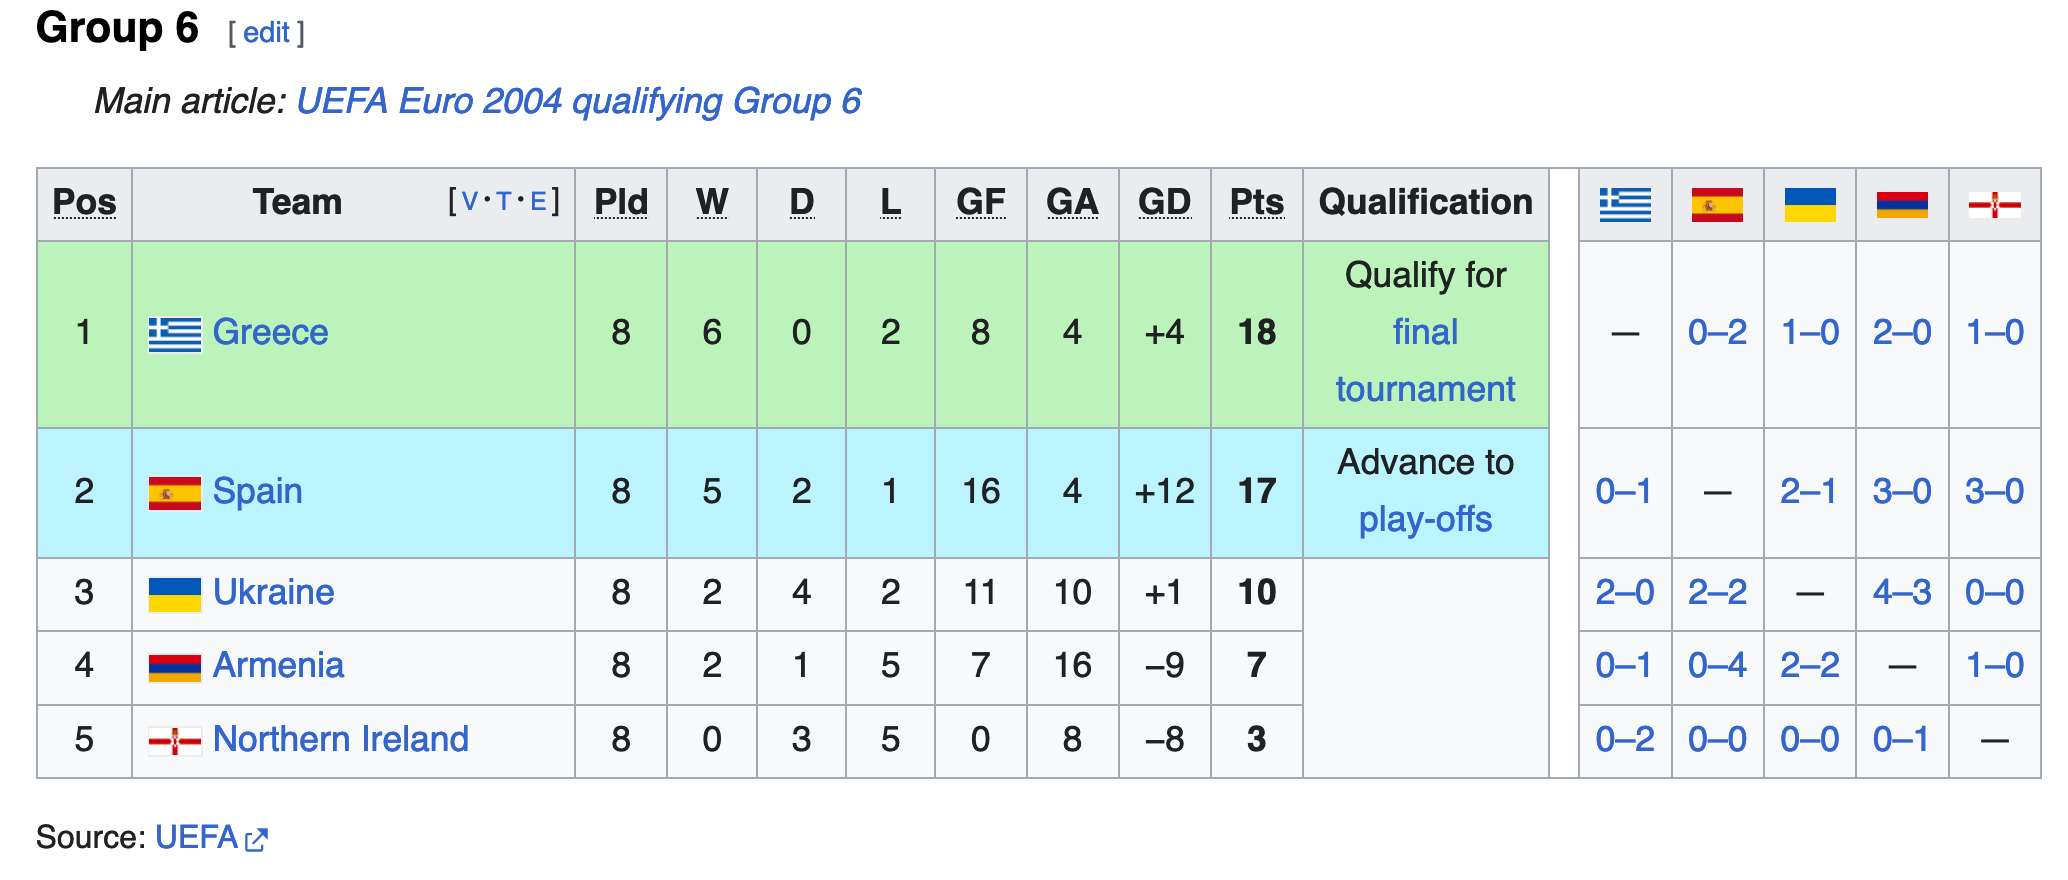
Task: Click the T talk template link
Action: tap(503, 202)
